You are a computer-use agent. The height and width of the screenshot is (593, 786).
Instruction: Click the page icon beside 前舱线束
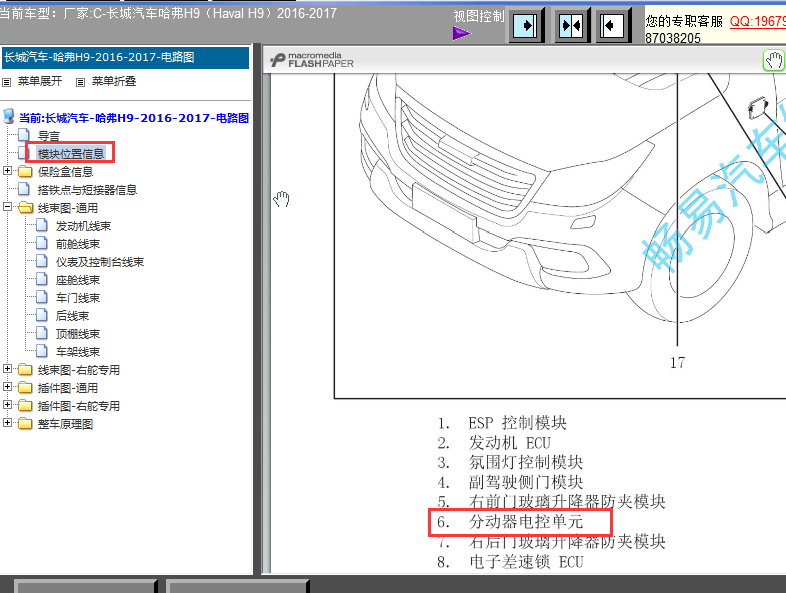[x=42, y=243]
